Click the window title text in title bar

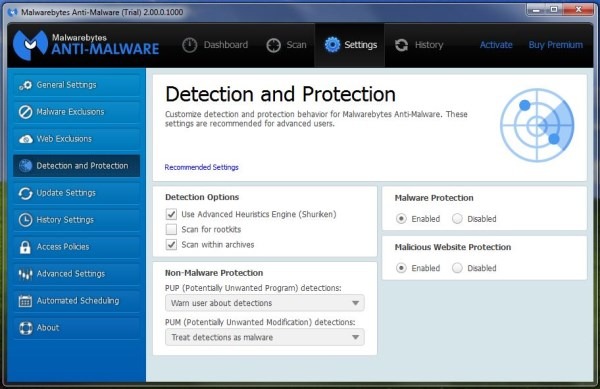click(x=102, y=12)
